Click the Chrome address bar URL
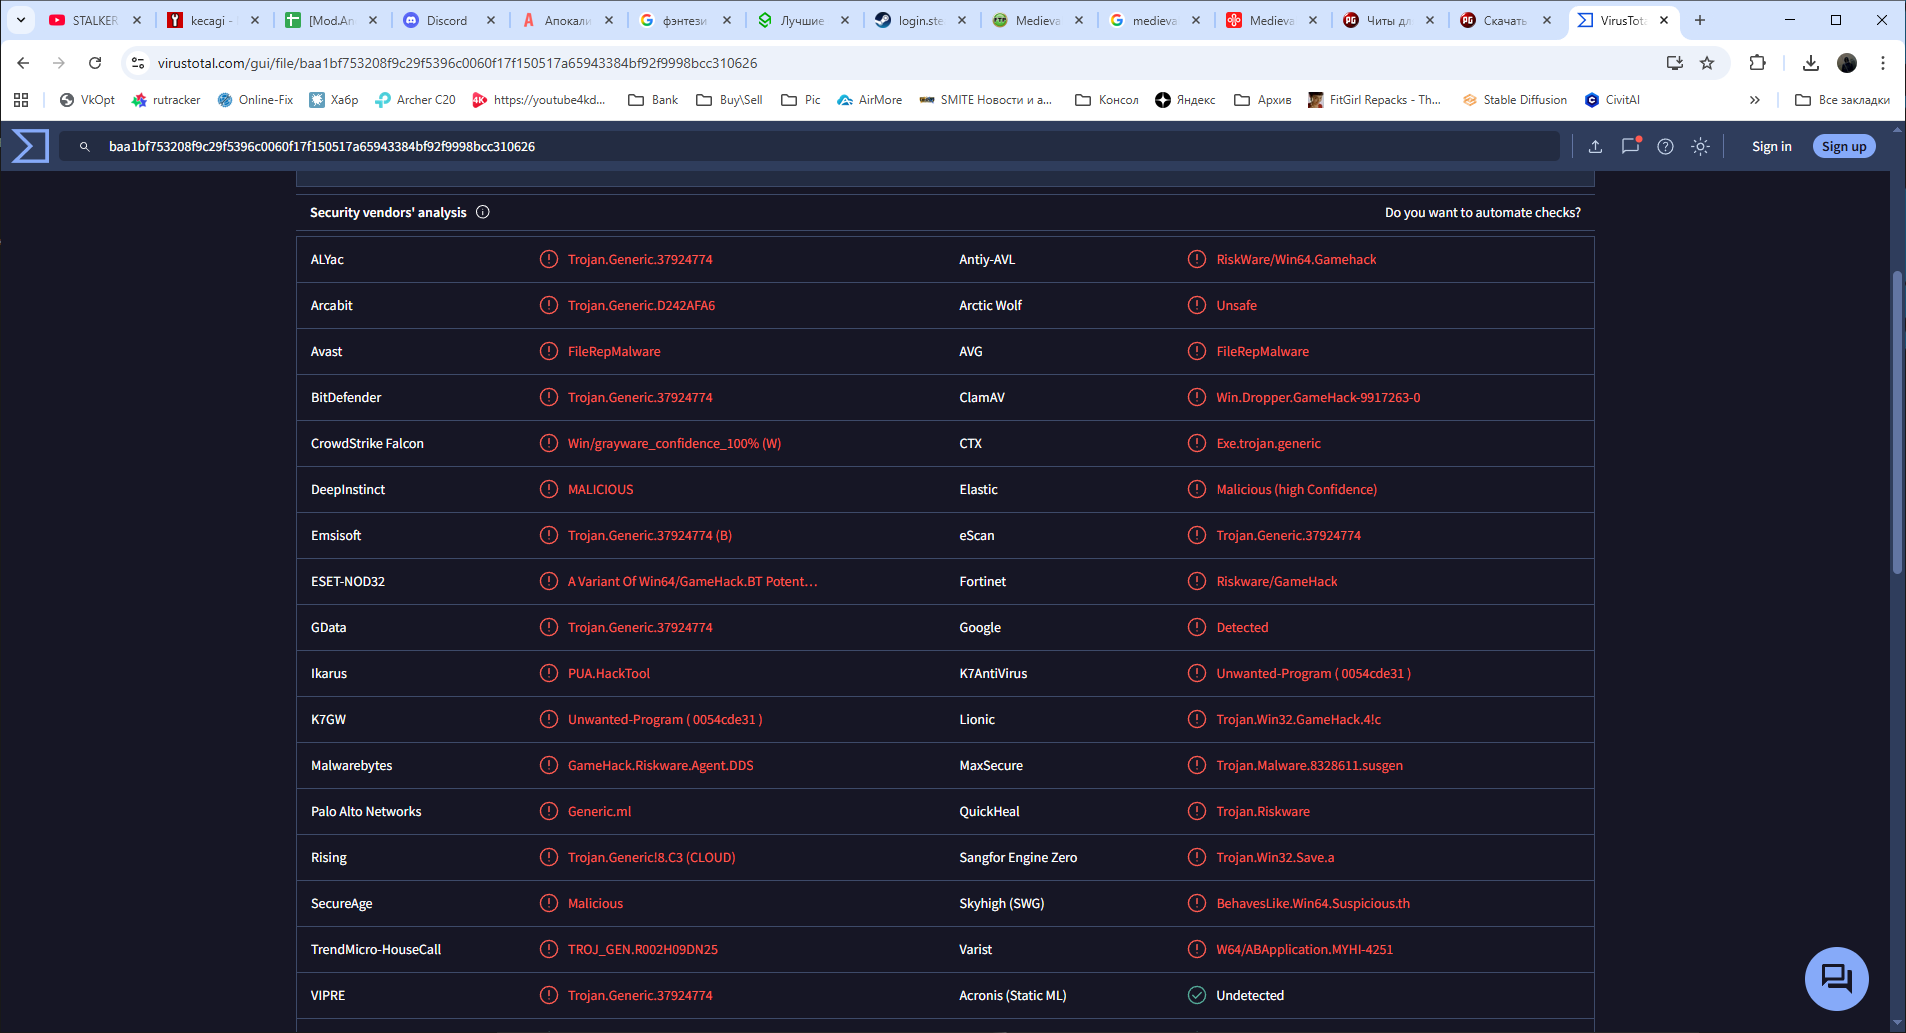 pos(457,63)
